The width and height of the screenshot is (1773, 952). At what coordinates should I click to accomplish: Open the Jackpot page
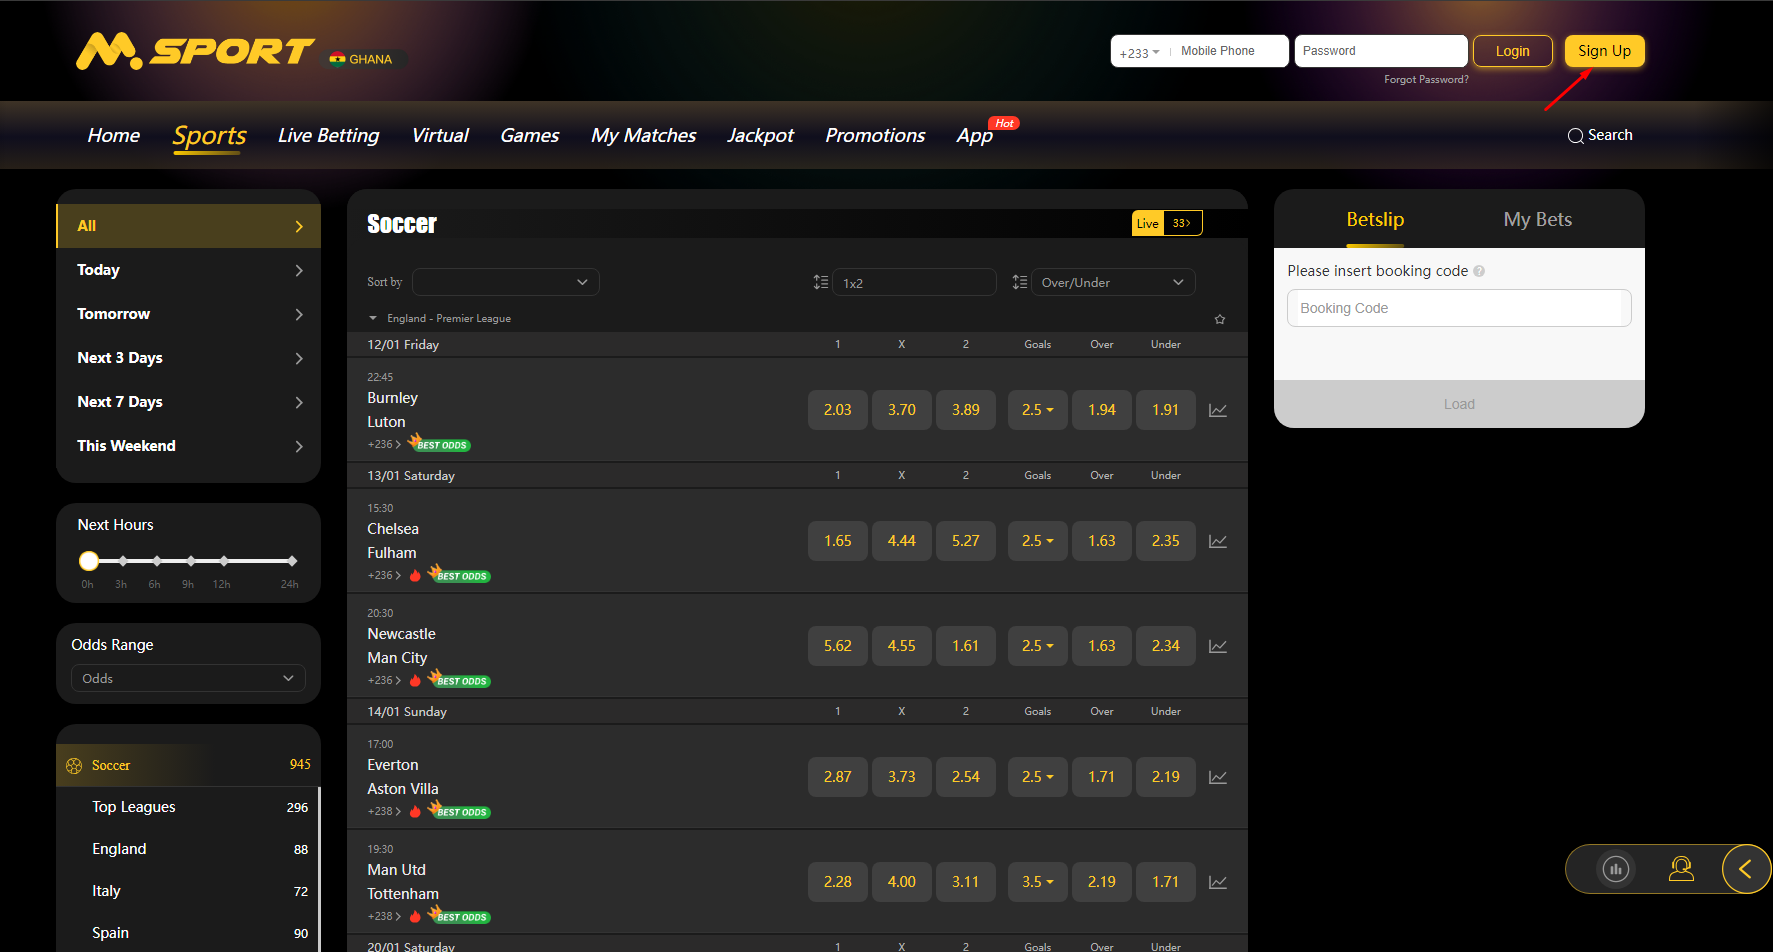coord(760,135)
